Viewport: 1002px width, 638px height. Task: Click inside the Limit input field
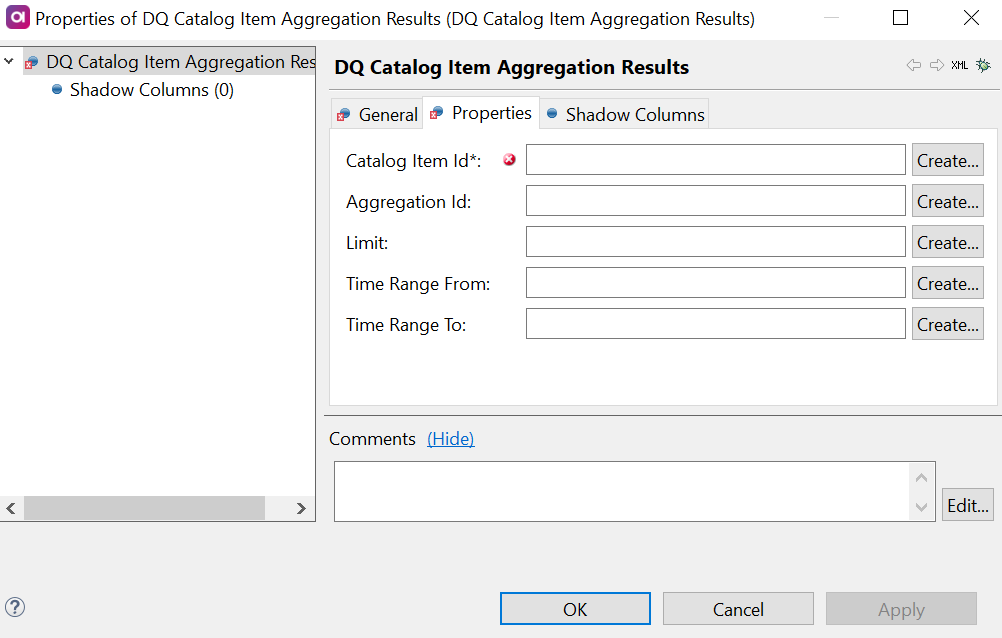click(x=715, y=241)
